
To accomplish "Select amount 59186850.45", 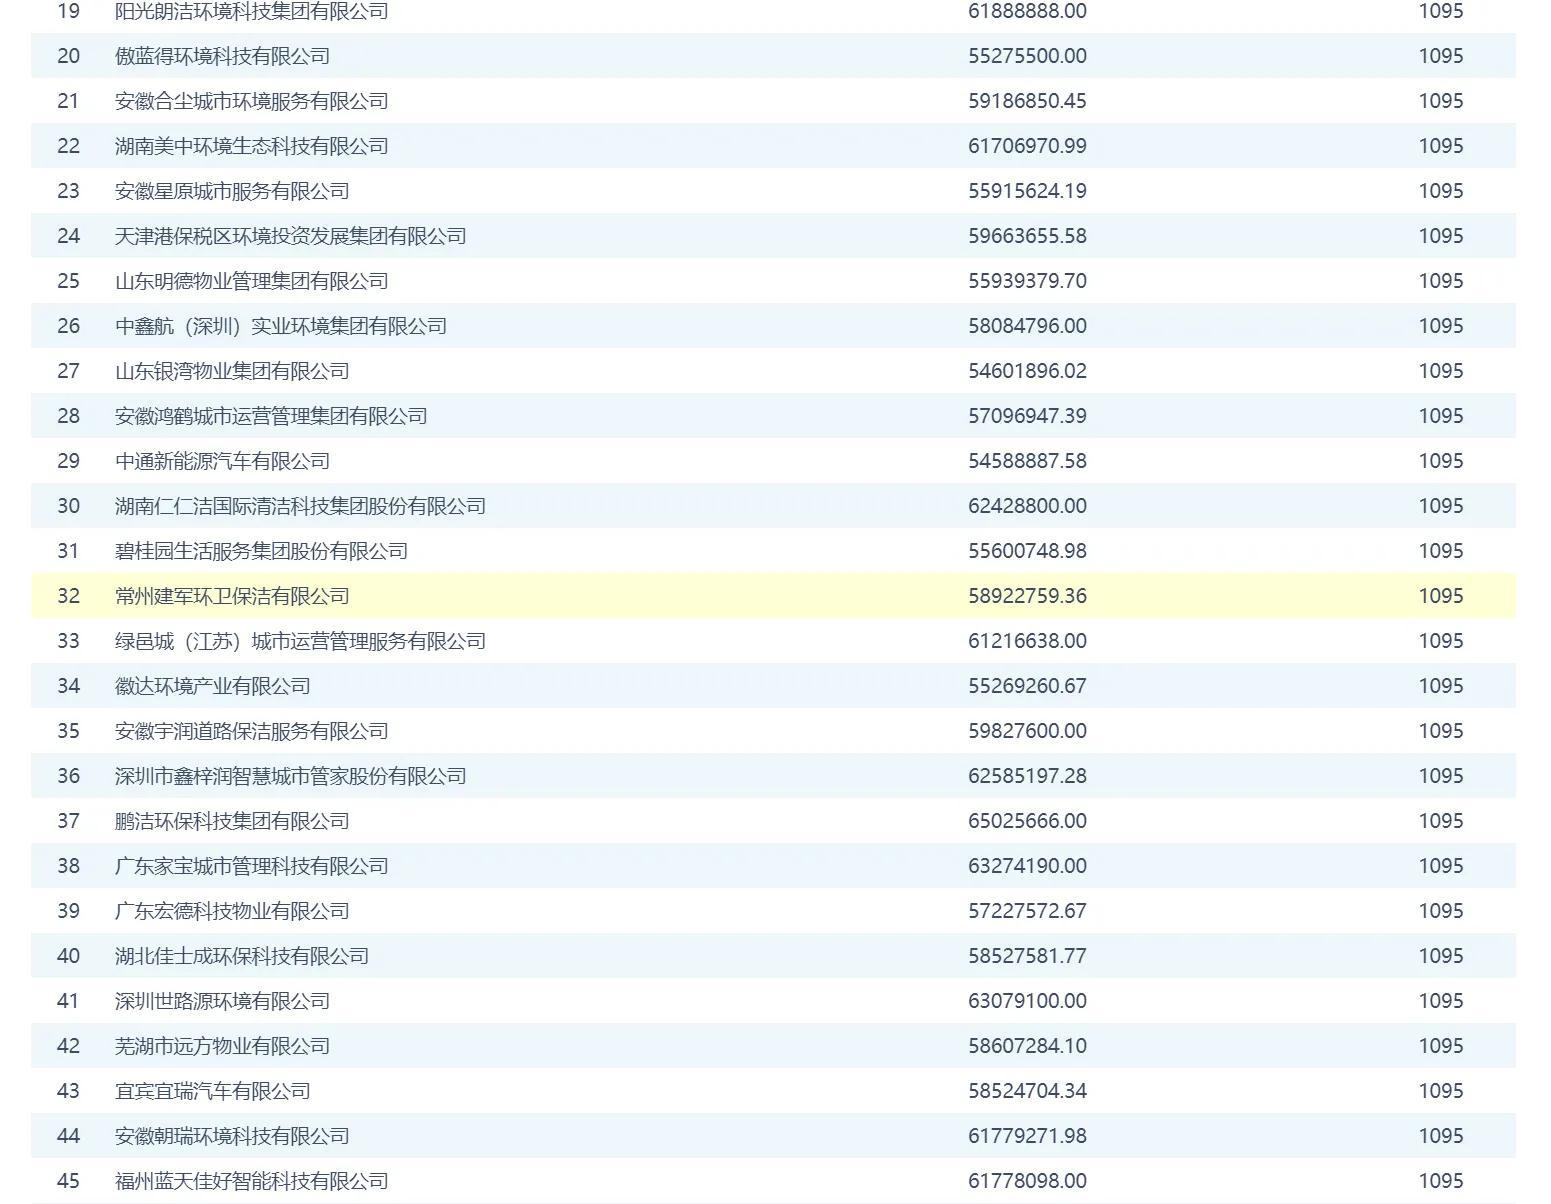I will (1027, 101).
